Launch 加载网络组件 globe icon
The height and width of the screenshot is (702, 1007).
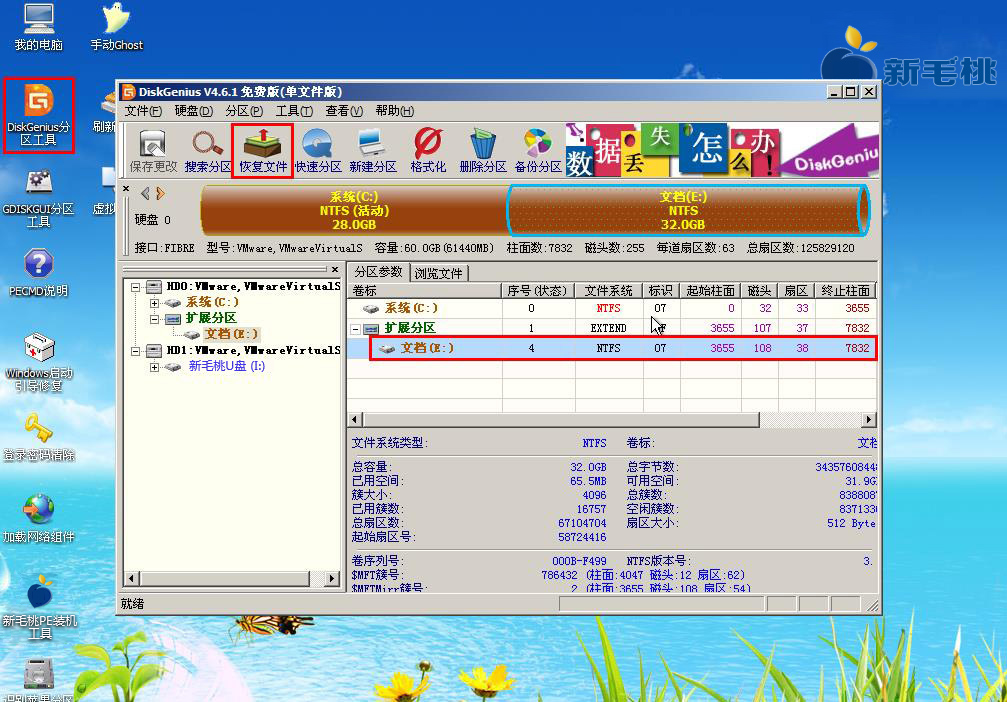[39, 518]
